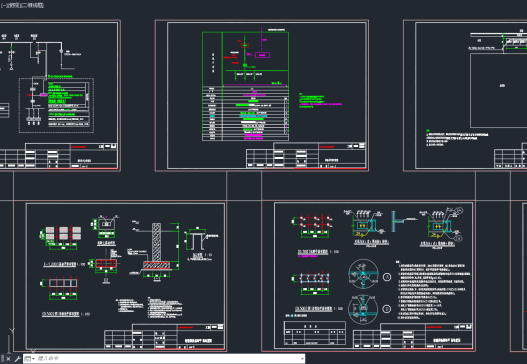Select circled detail A in bottom-right sheet

pyautogui.click(x=364, y=274)
